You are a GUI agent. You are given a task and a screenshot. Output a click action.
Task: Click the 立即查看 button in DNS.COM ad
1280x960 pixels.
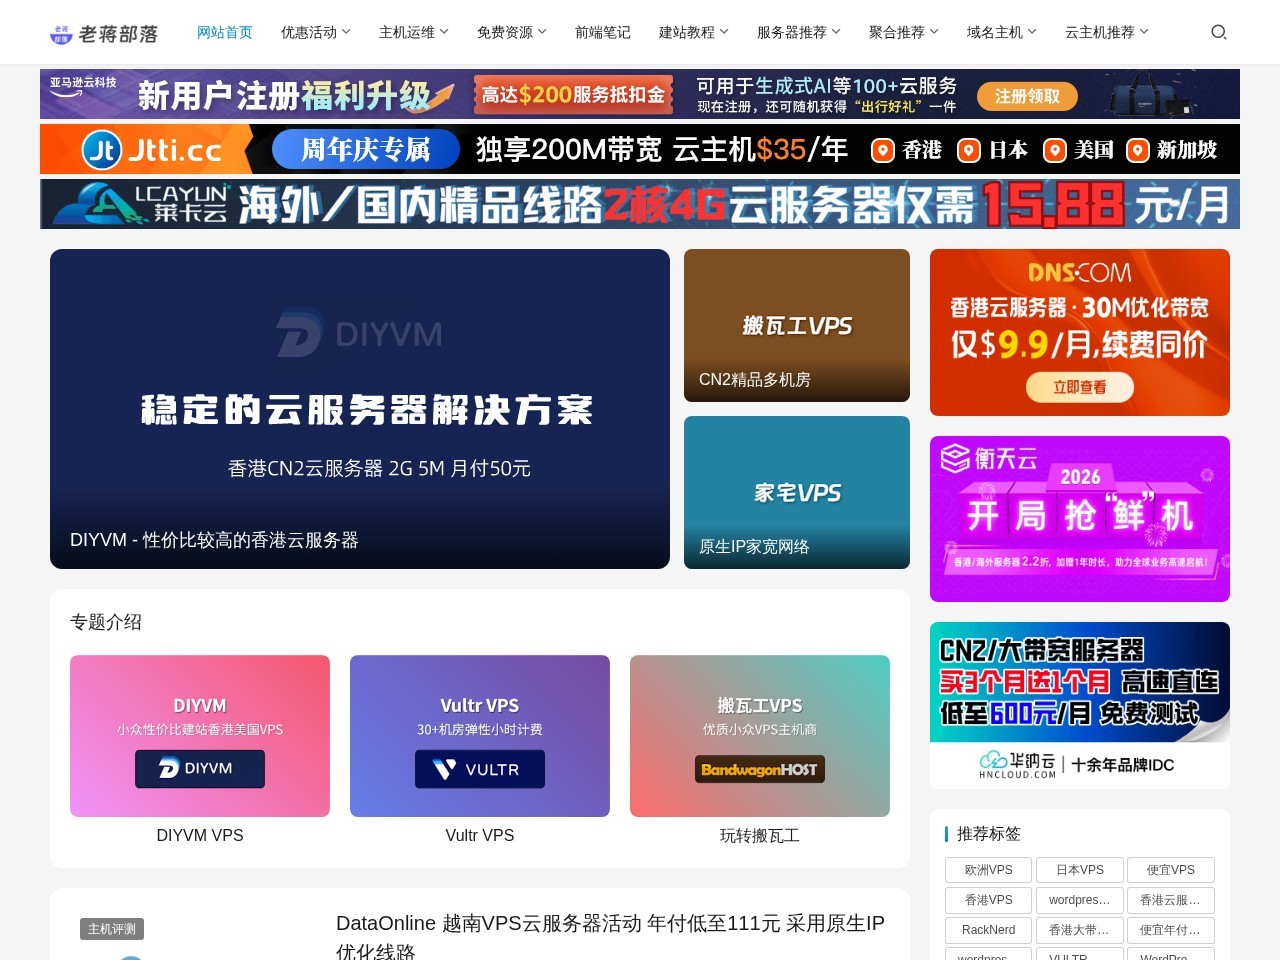coord(1080,387)
